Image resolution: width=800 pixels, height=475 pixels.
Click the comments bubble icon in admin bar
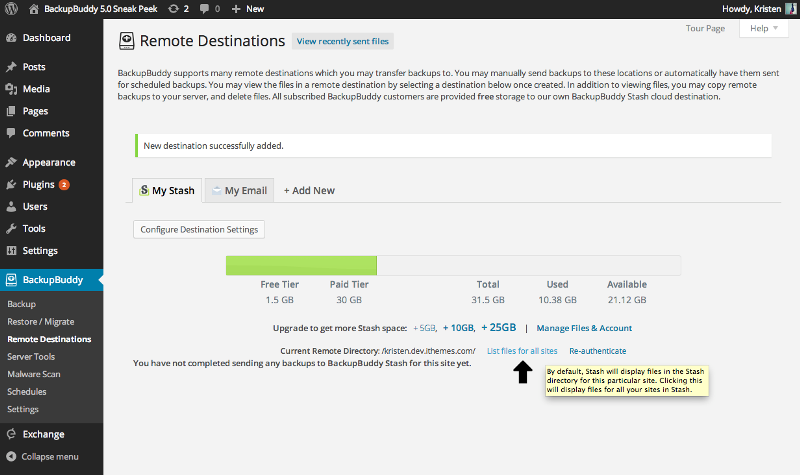pyautogui.click(x=204, y=9)
